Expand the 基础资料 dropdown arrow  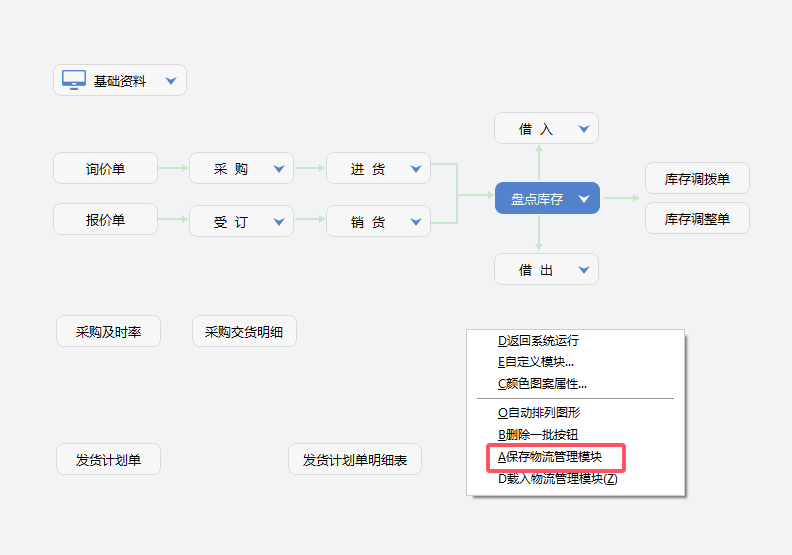point(171,80)
